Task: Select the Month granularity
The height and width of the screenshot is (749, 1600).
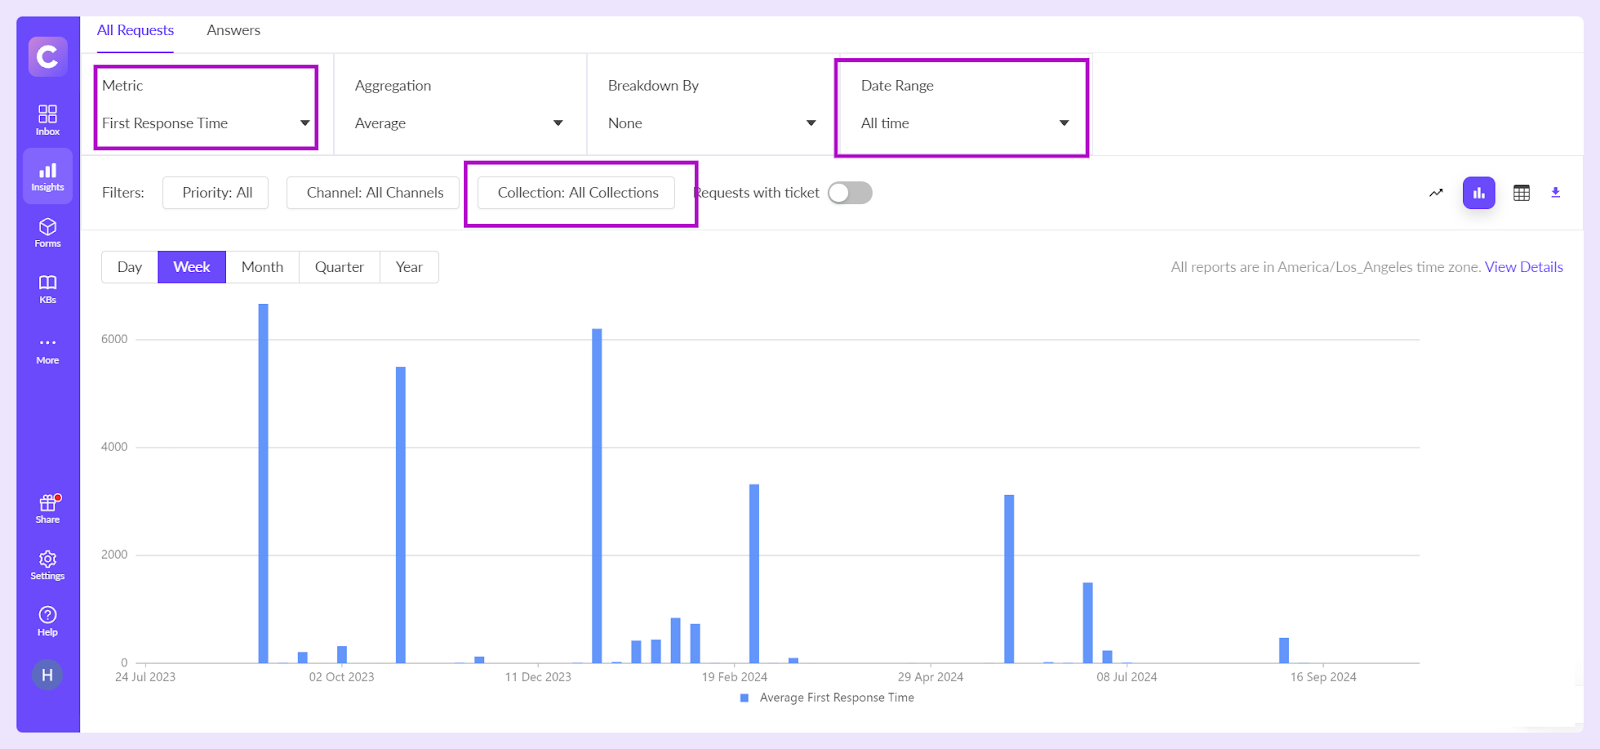Action: coord(263,267)
